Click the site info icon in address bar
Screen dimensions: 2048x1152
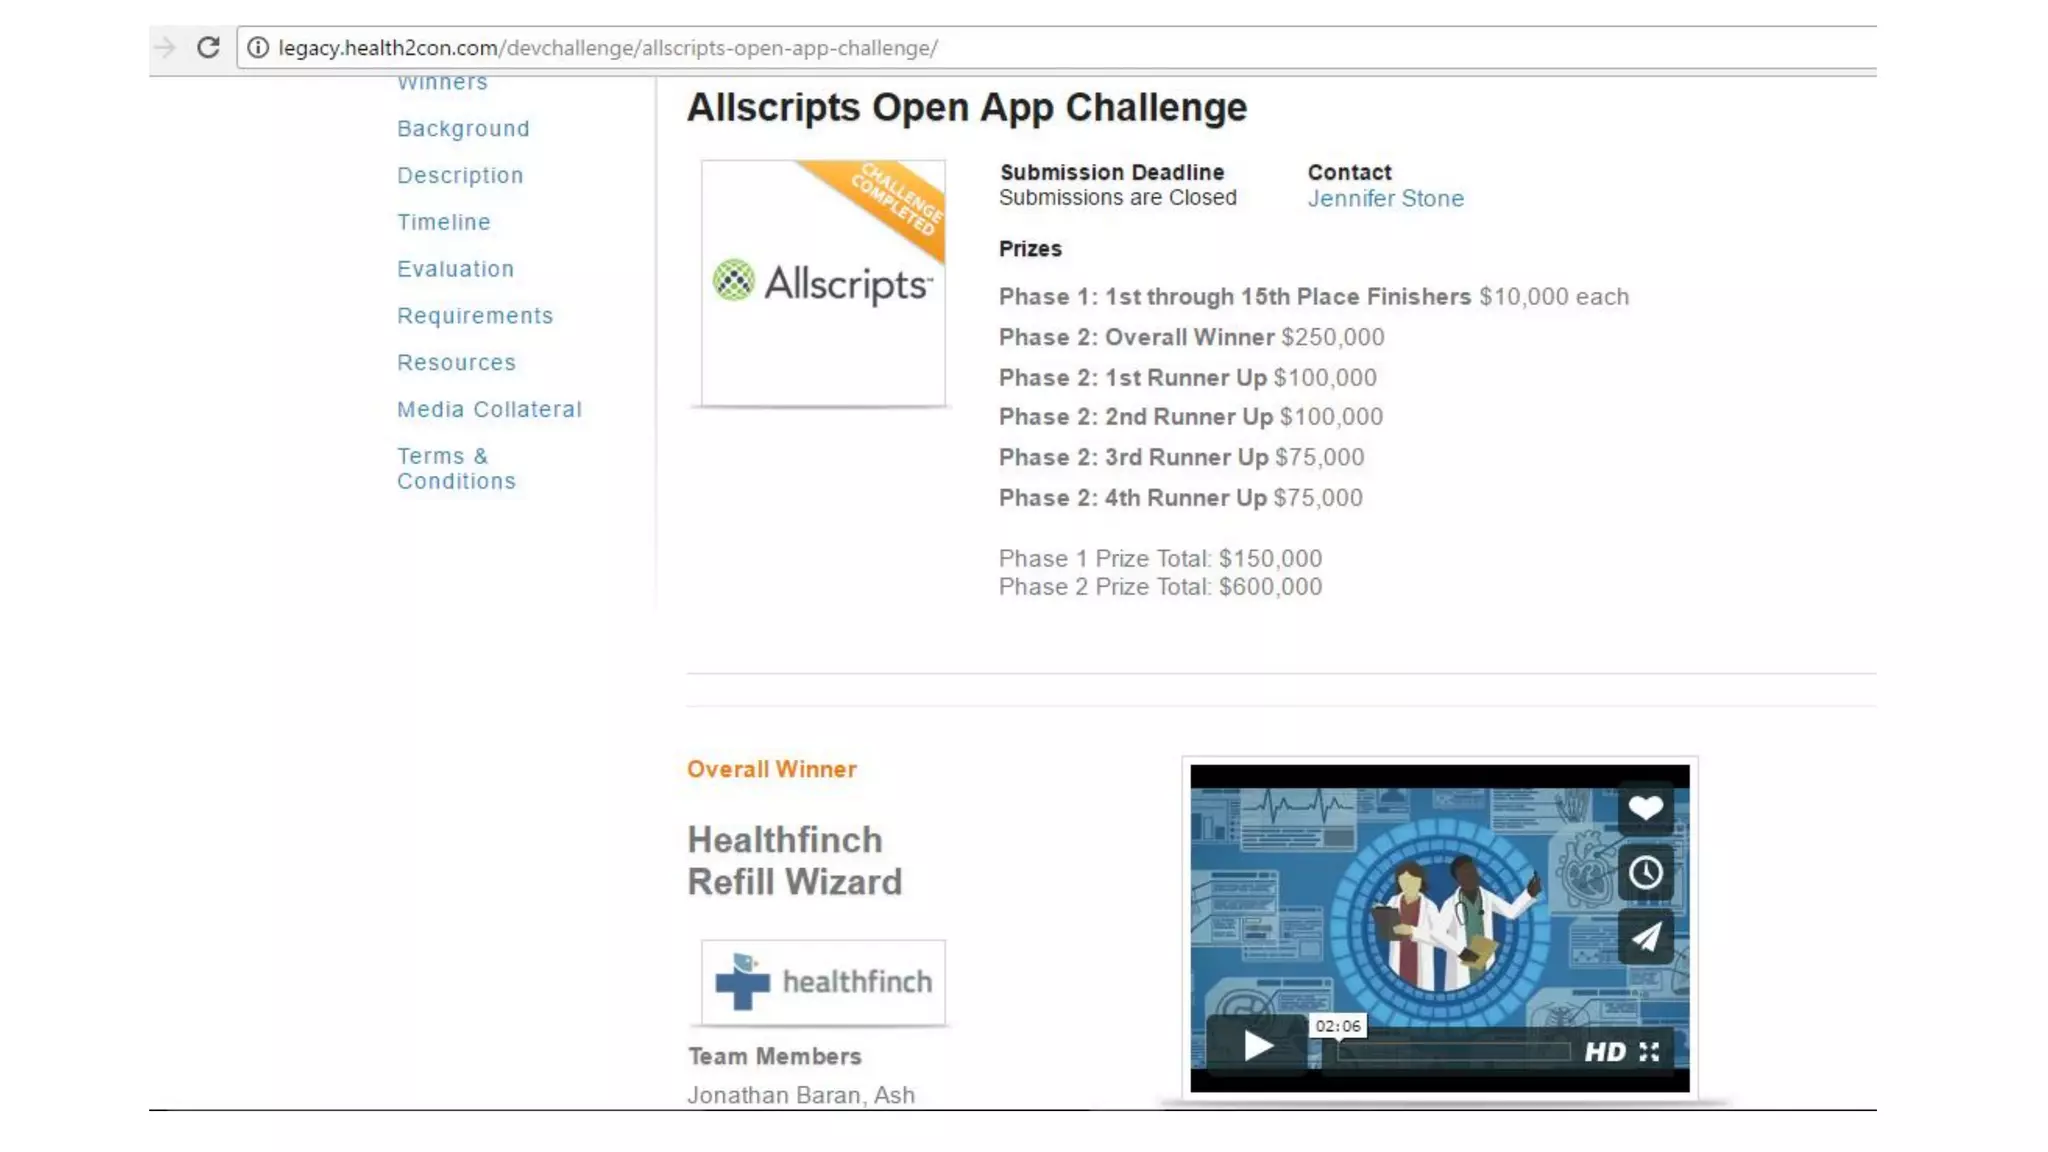click(x=258, y=47)
